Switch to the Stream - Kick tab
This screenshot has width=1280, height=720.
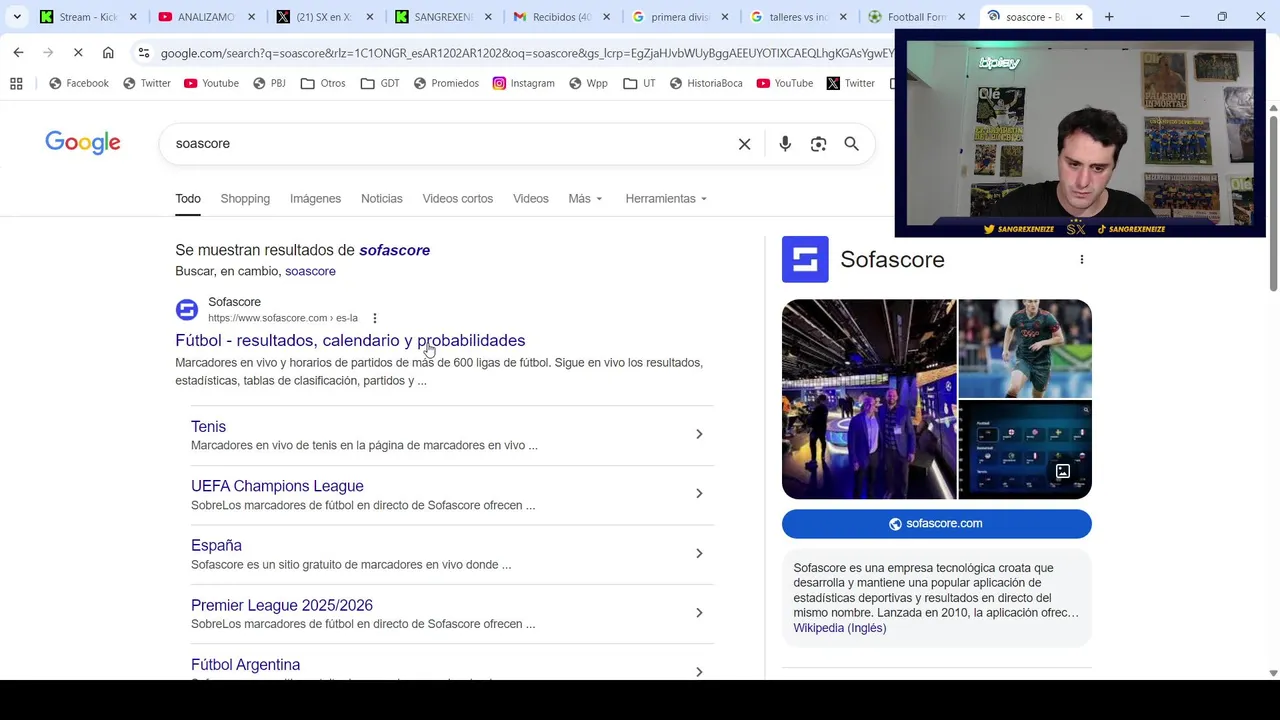[88, 17]
